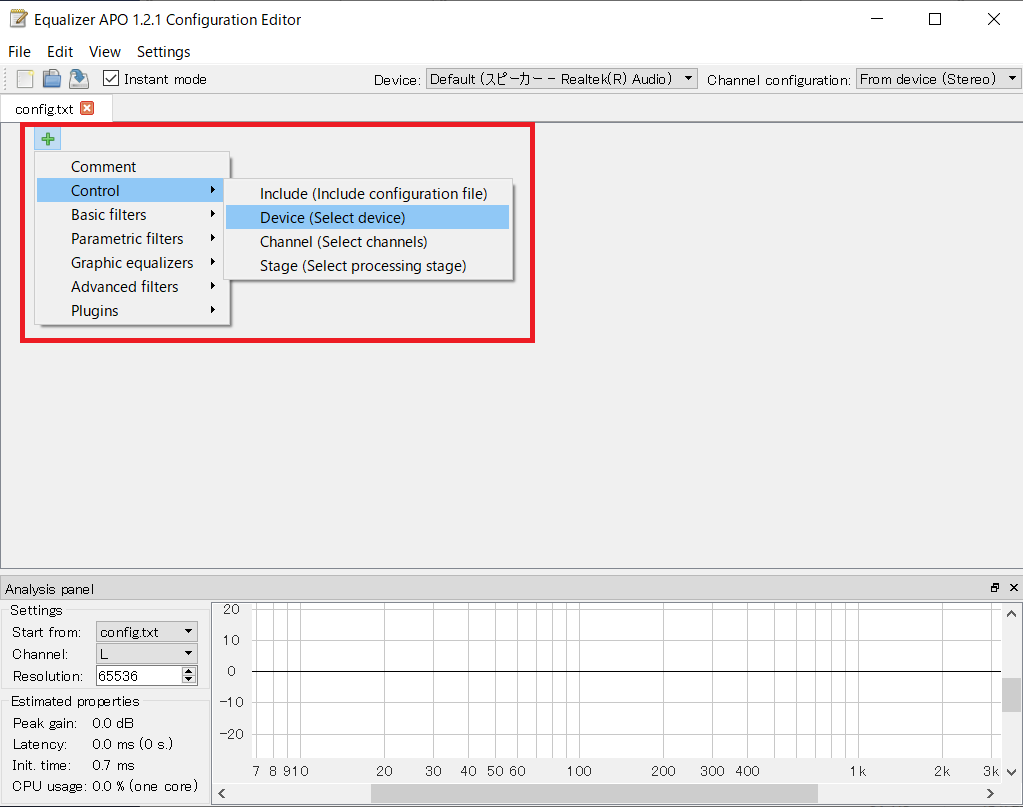Open the View menu
Viewport: 1023px width, 807px height.
click(105, 52)
